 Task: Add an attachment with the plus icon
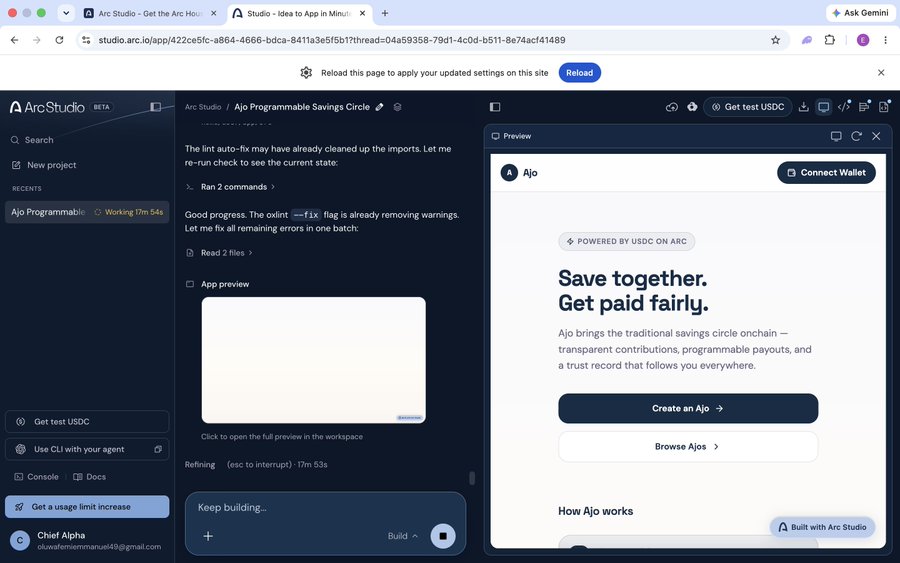pos(208,536)
